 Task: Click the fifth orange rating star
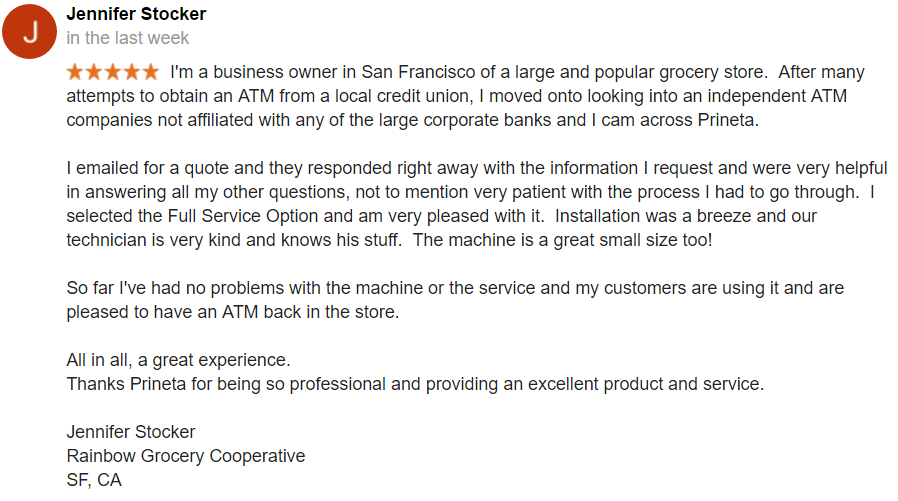151,72
